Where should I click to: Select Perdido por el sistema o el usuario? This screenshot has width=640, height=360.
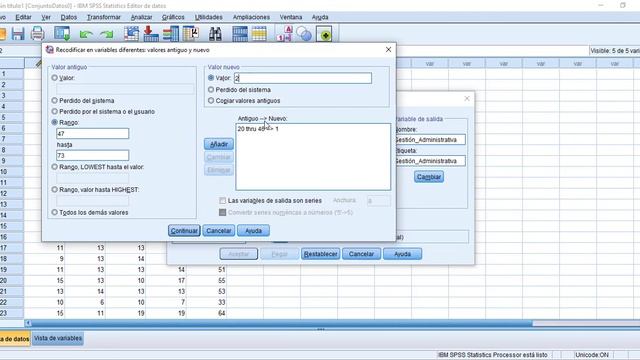point(54,111)
